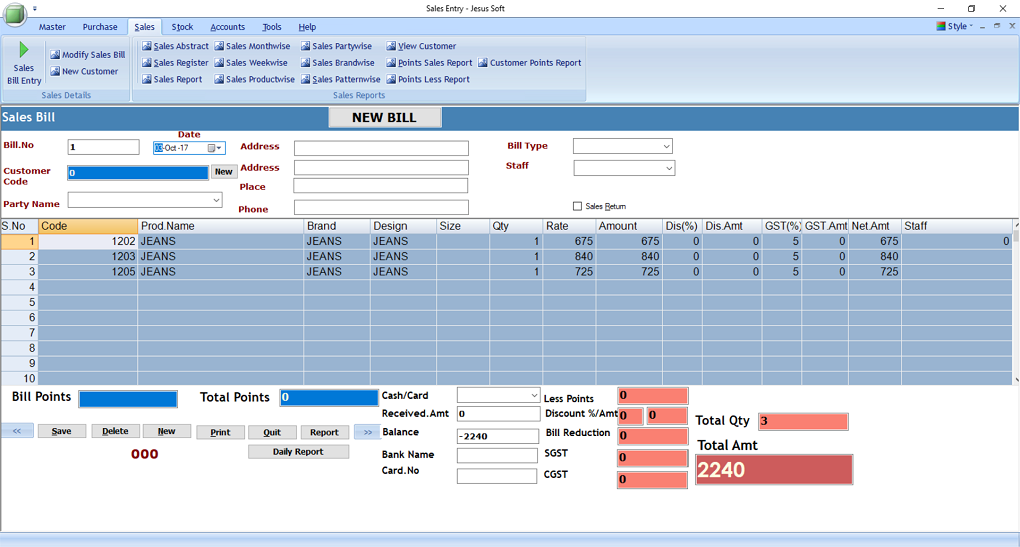Enable the Sales Return checkbox
Image resolution: width=1020 pixels, height=547 pixels.
[x=578, y=206]
